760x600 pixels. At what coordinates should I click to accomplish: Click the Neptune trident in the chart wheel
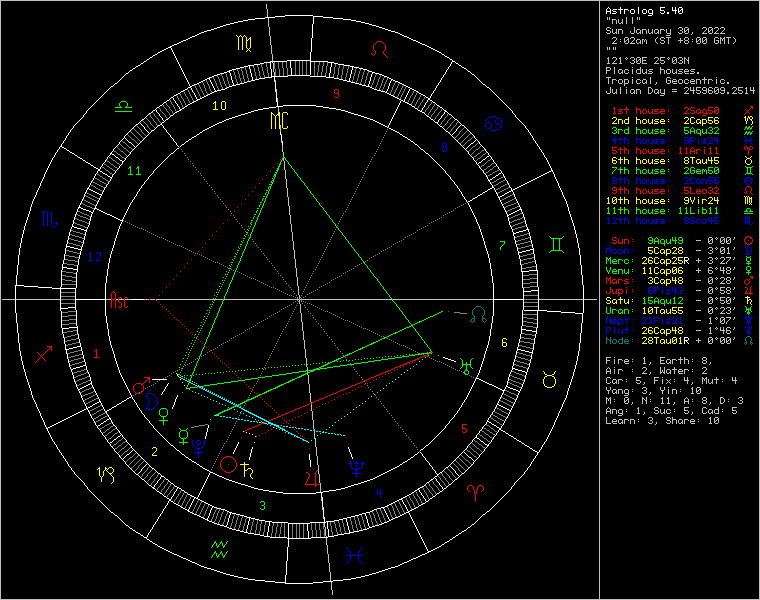(357, 468)
